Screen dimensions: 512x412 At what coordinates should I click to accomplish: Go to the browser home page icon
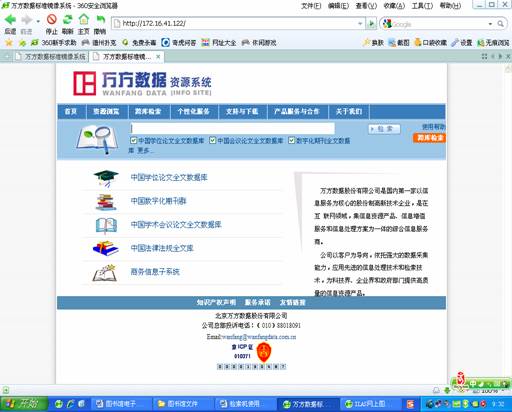84,19
